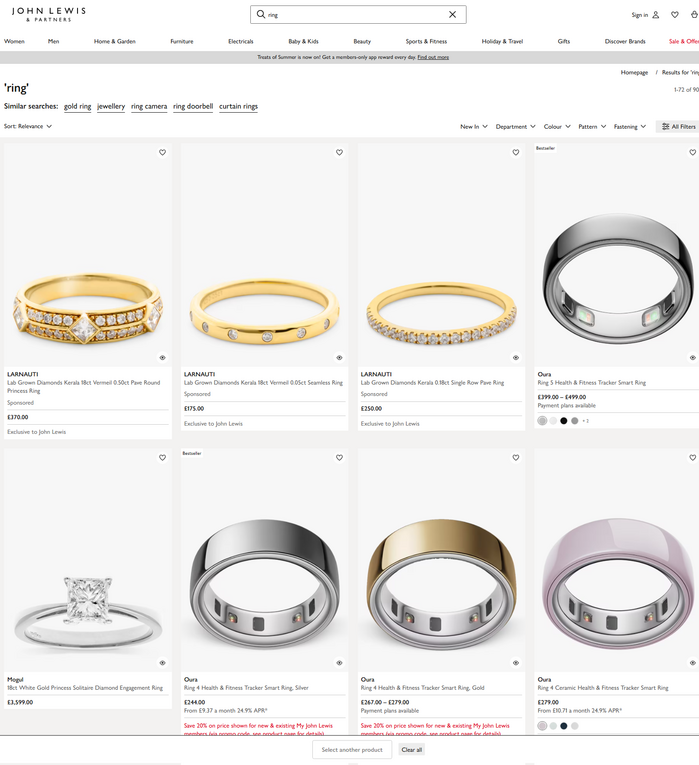Expand the Pattern filter
The image size is (699, 765).
592,126
